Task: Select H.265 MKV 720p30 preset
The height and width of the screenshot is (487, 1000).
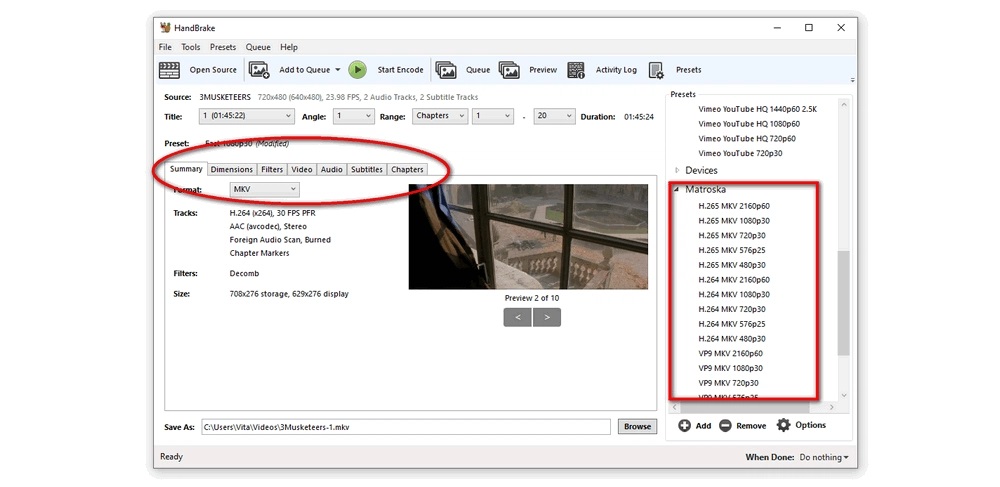Action: (x=732, y=235)
